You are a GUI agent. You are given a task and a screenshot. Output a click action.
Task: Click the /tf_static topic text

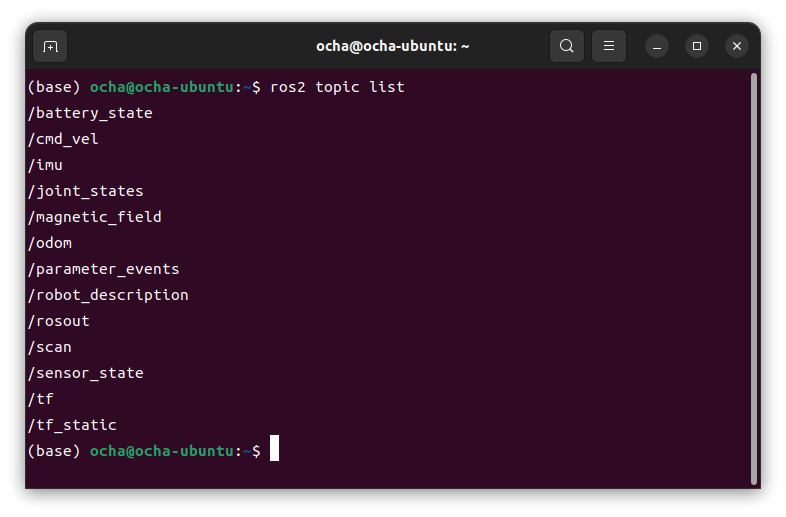pyautogui.click(x=72, y=425)
